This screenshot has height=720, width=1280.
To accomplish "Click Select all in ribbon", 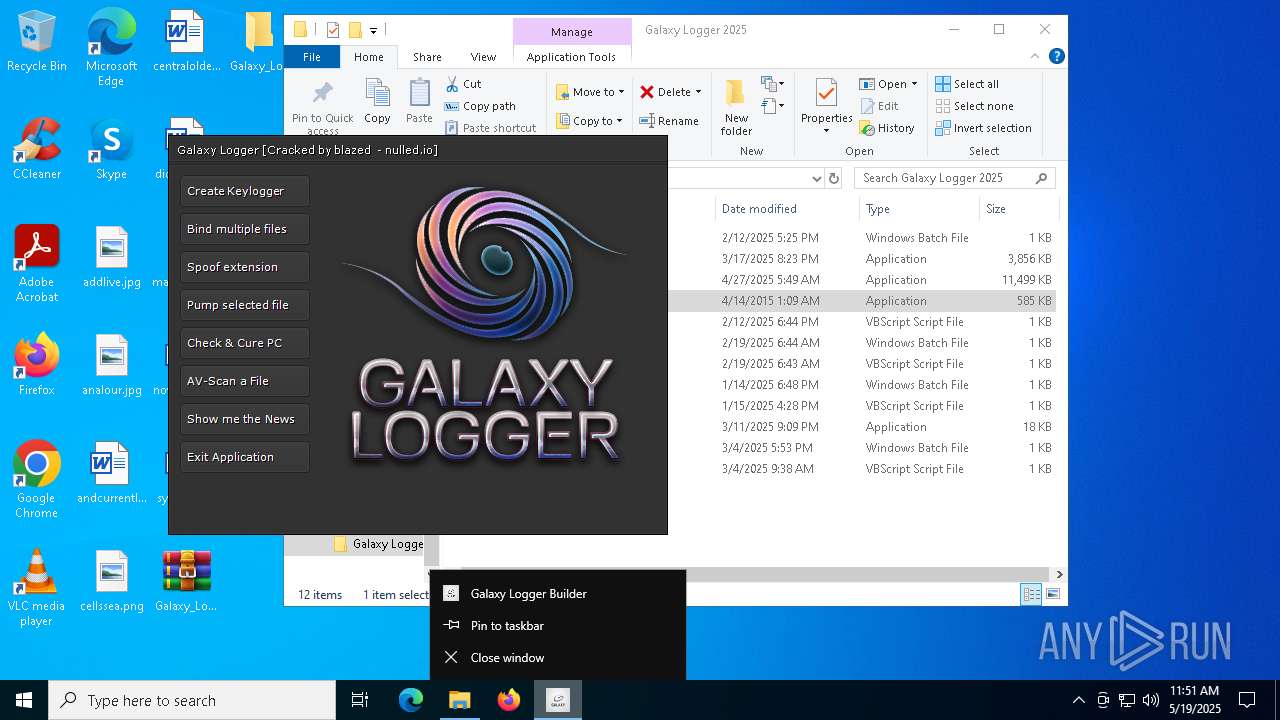I will [967, 84].
